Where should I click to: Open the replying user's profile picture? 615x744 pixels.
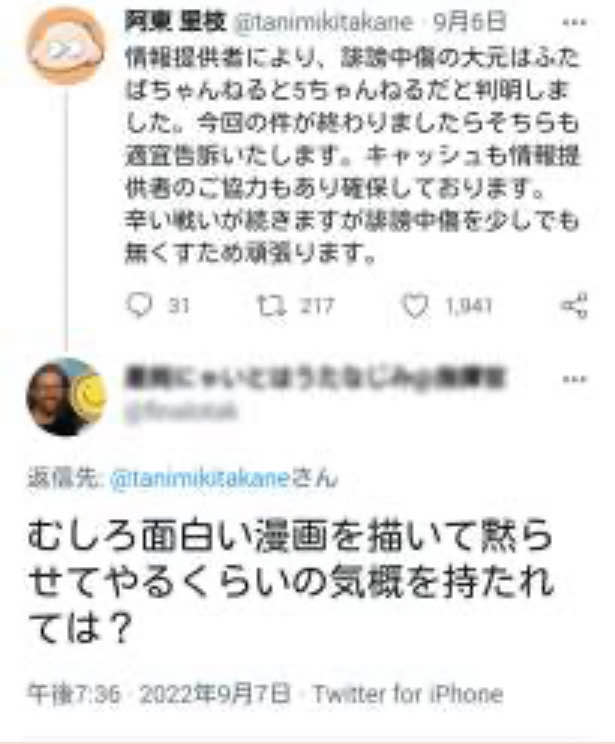coord(66,397)
